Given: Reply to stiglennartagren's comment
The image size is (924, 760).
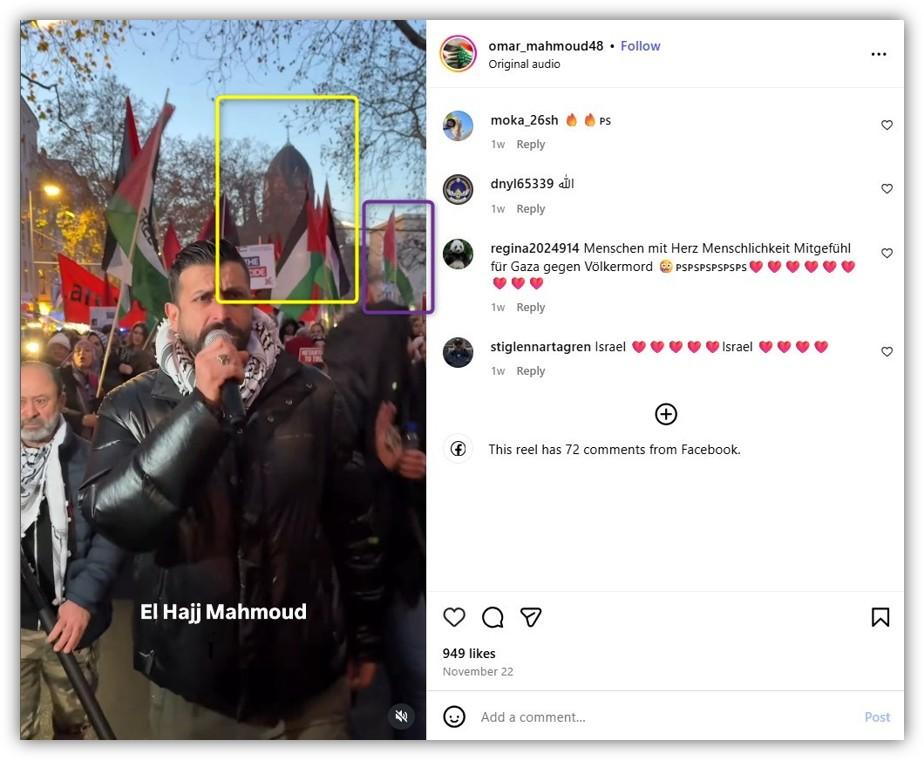Looking at the screenshot, I should click(530, 371).
